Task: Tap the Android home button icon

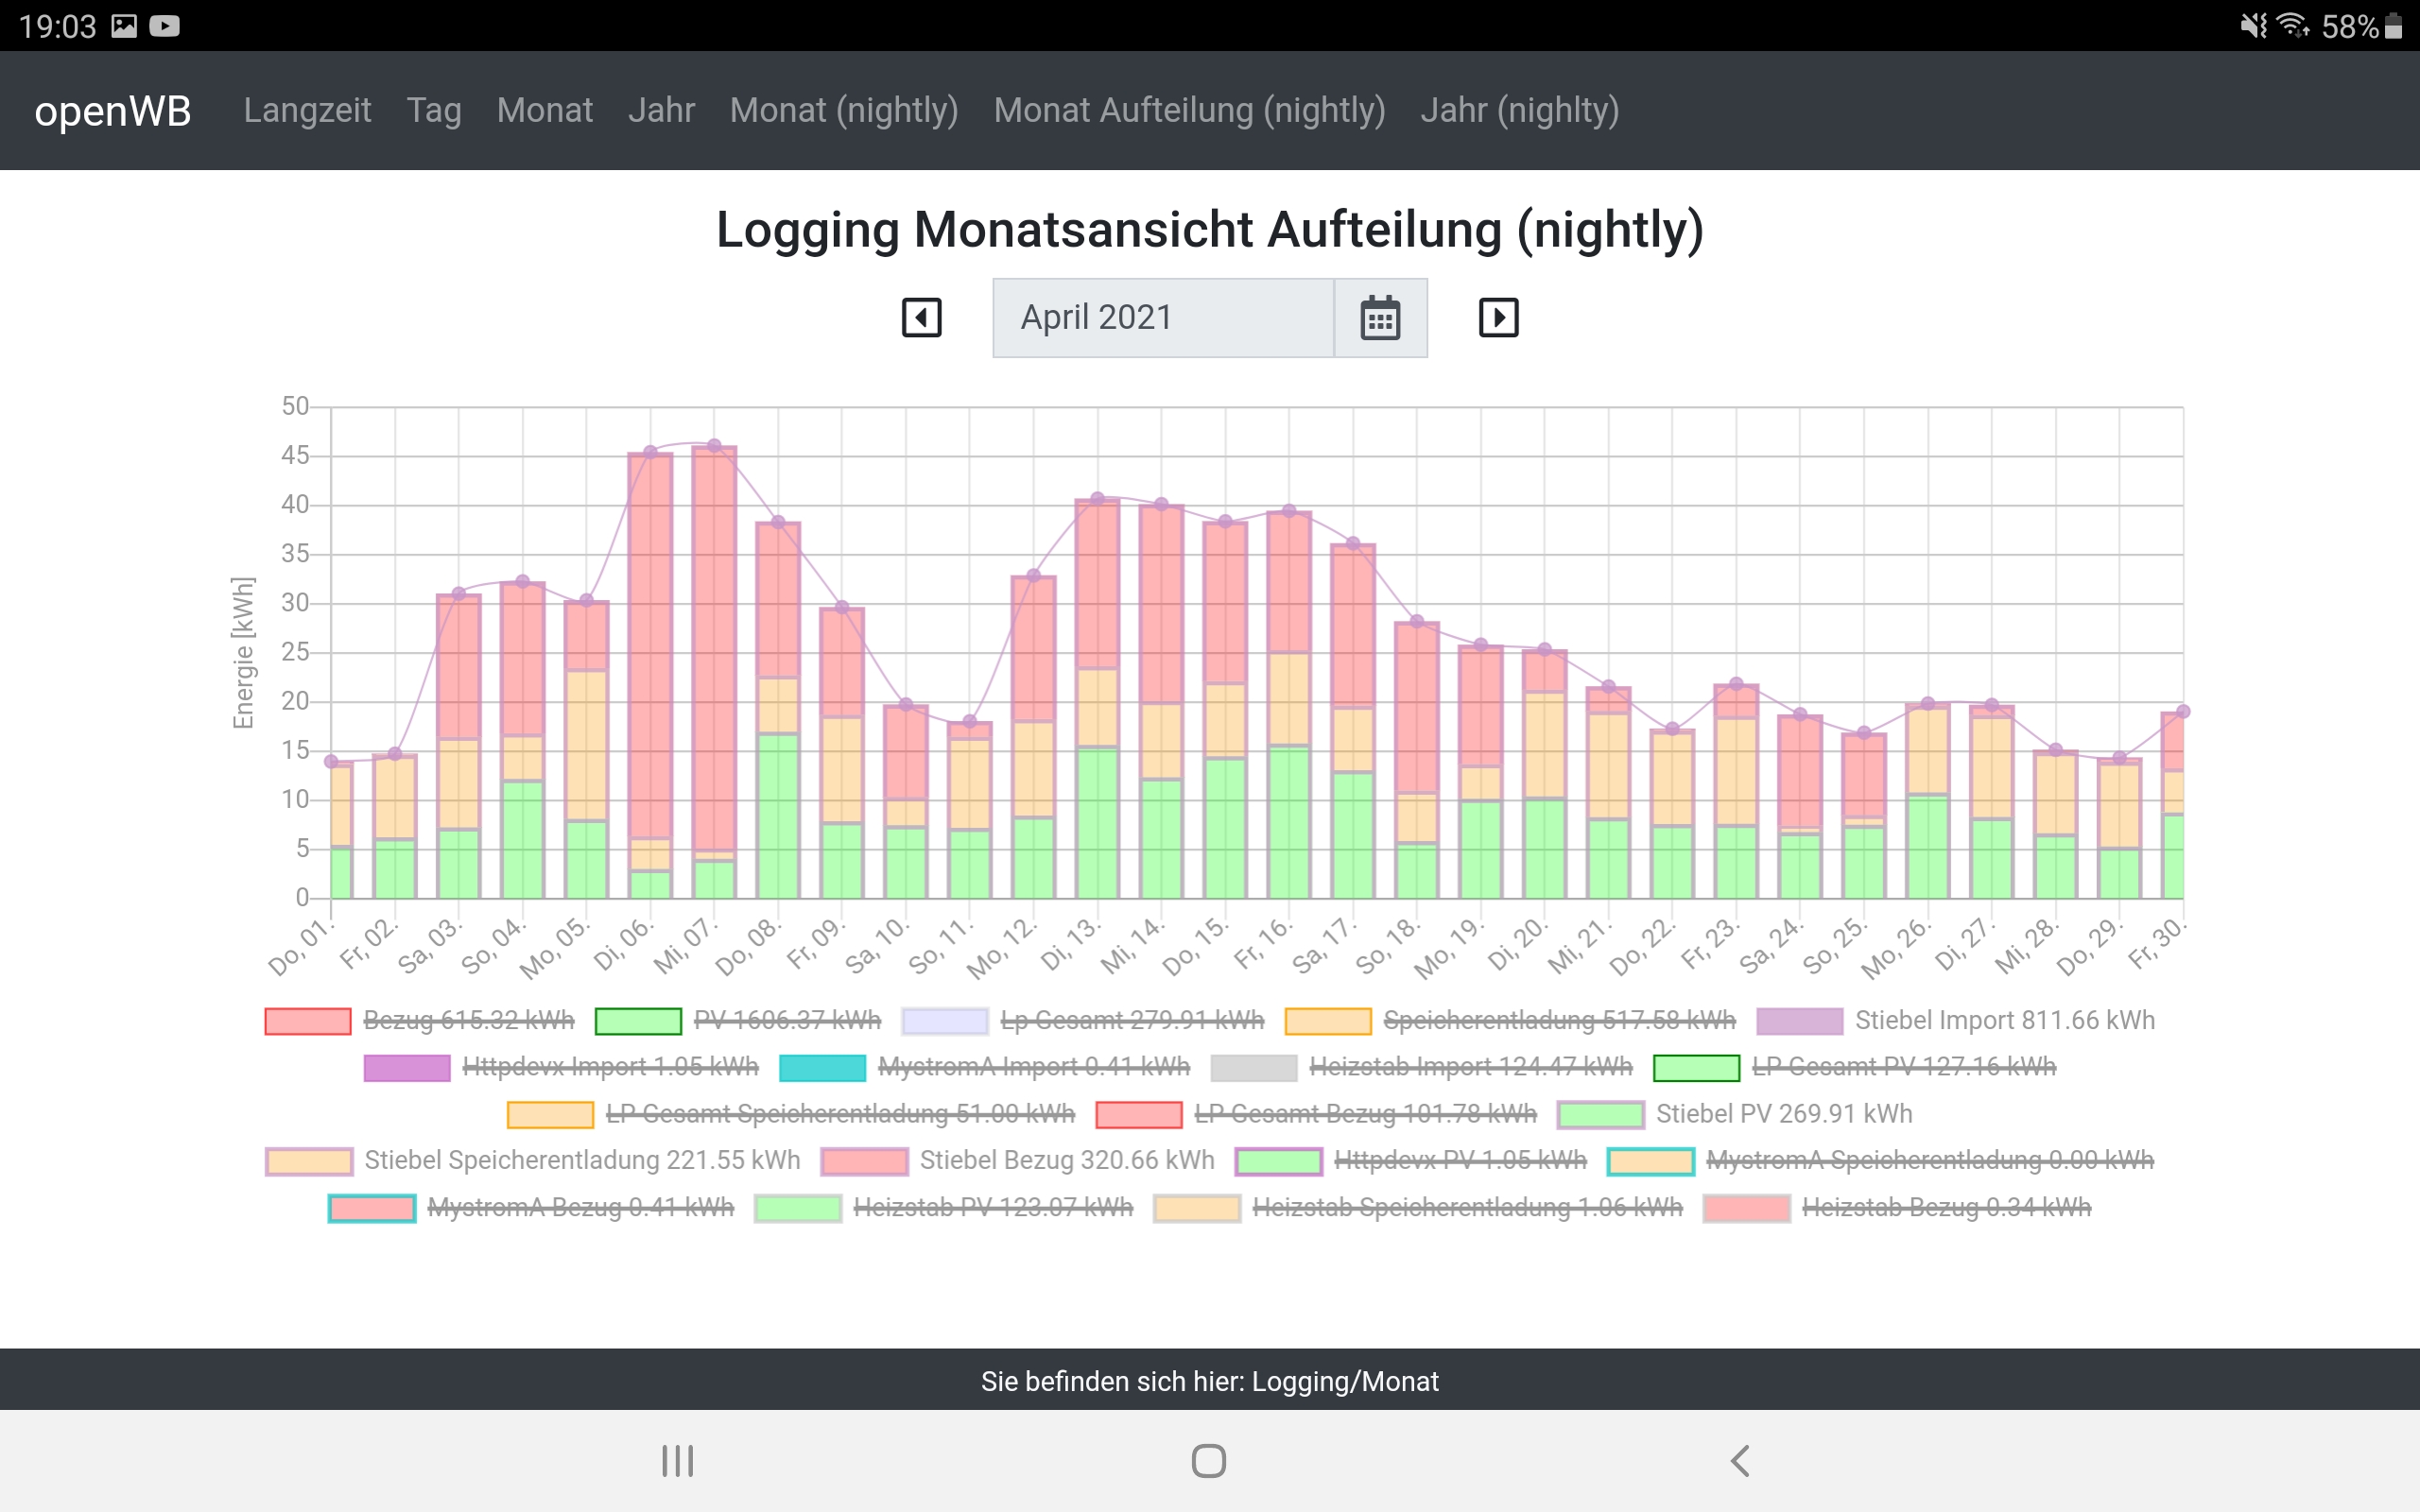Action: pyautogui.click(x=1209, y=1461)
